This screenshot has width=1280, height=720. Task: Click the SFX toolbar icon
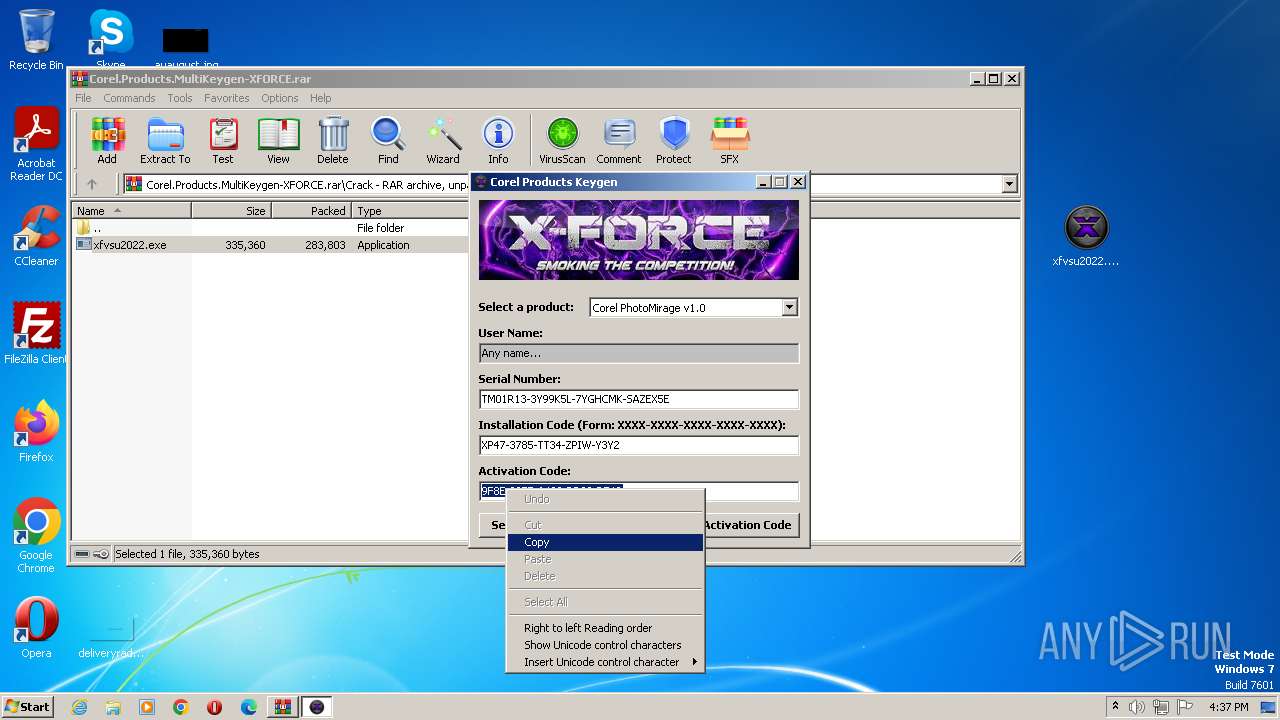tap(730, 140)
